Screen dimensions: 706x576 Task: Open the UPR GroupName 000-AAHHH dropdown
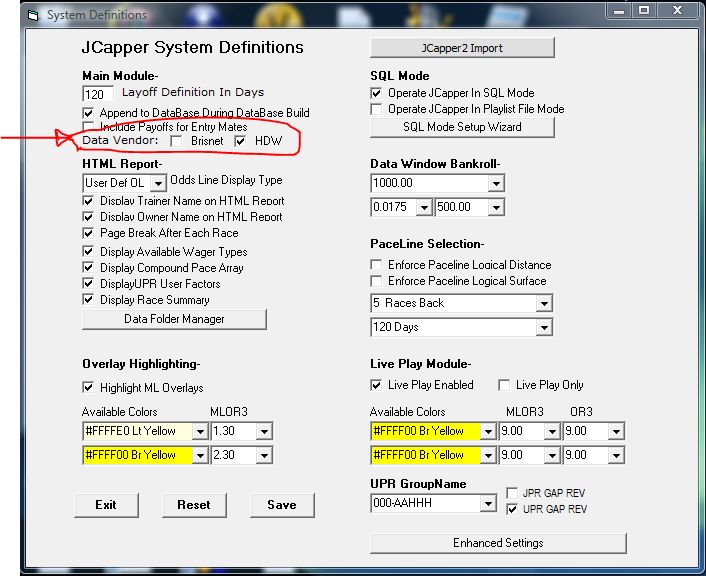(x=488, y=503)
